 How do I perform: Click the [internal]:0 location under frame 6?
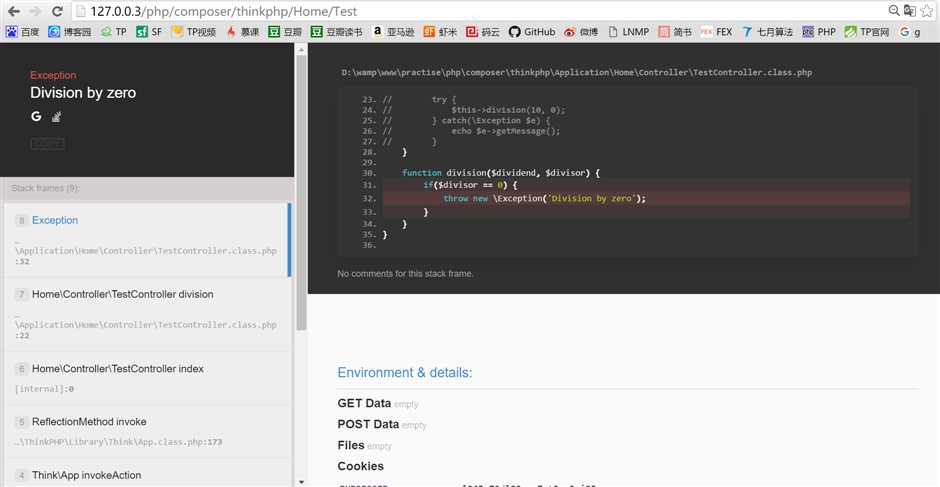point(44,389)
